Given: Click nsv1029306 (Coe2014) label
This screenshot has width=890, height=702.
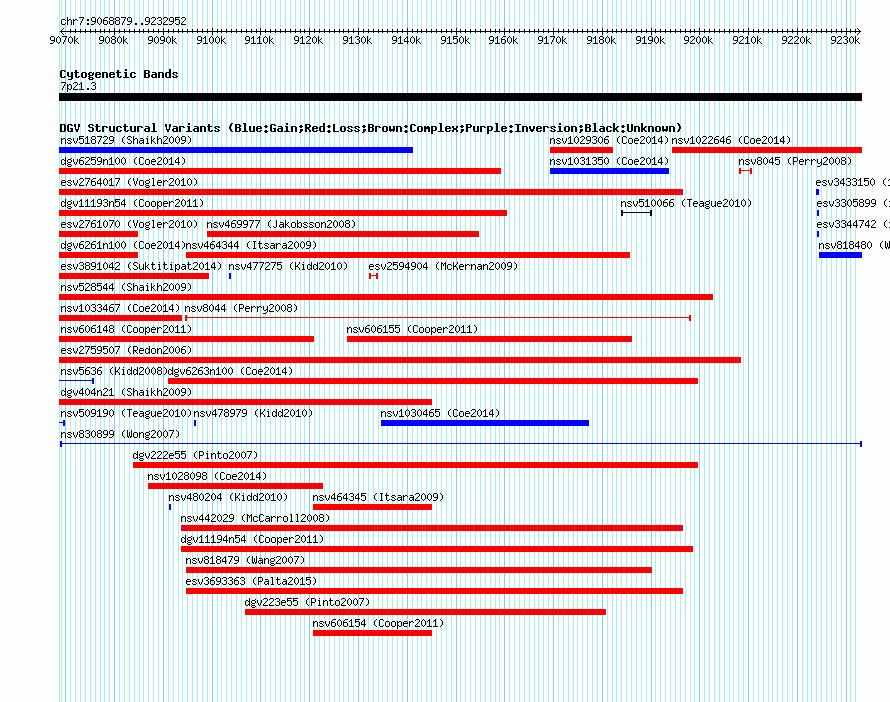Looking at the screenshot, I should point(609,140).
